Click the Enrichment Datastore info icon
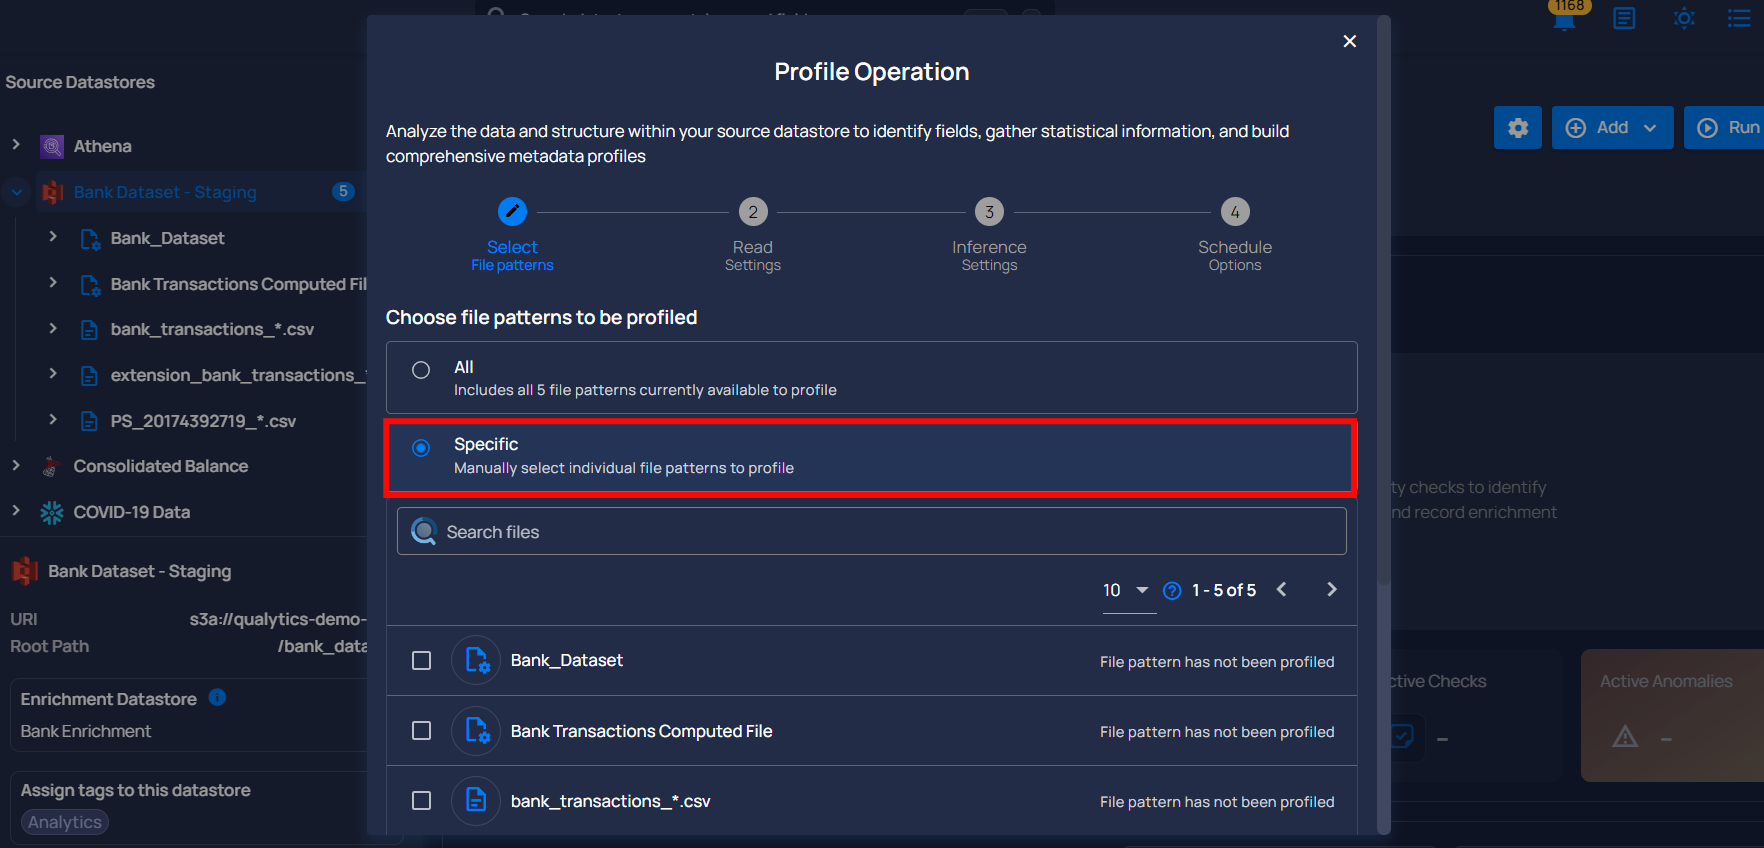 [217, 697]
